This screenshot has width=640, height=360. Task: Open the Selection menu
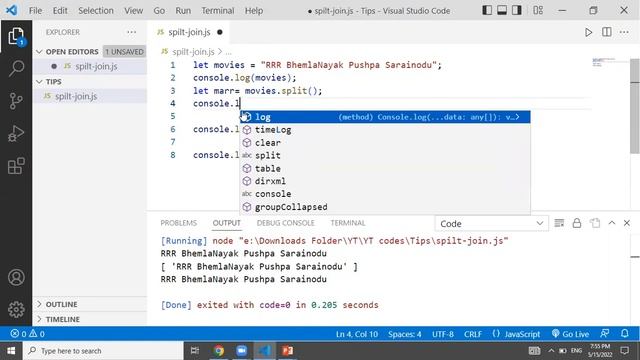[96, 11]
